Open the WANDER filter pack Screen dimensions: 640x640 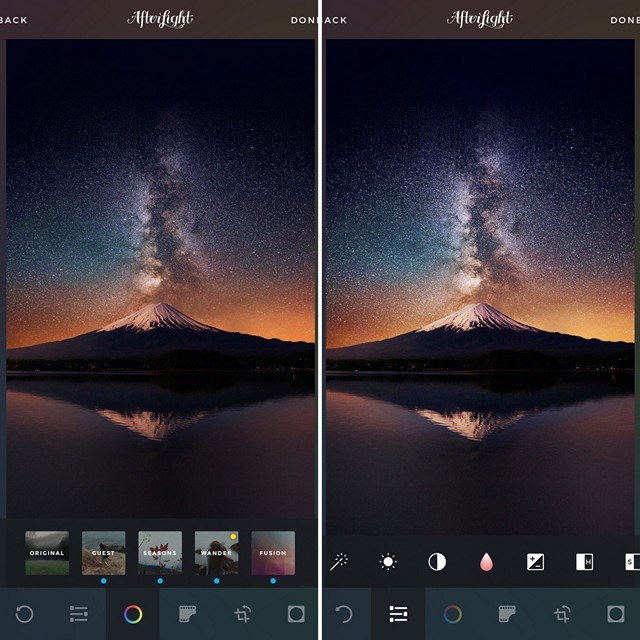(x=216, y=553)
